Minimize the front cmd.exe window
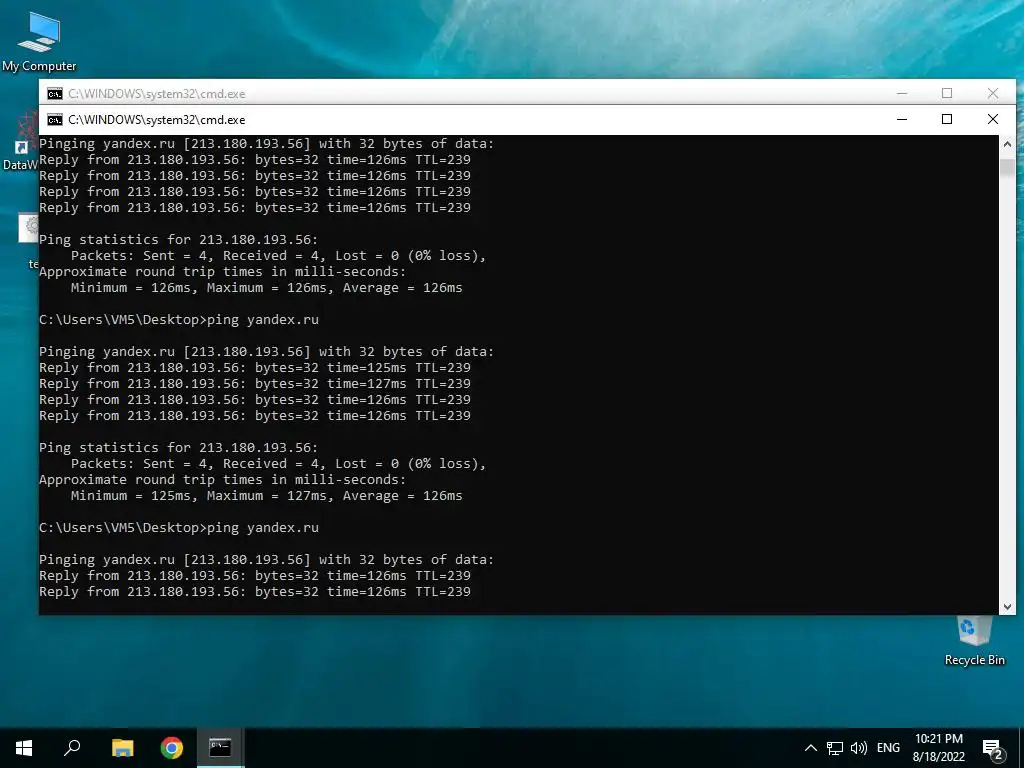Image resolution: width=1024 pixels, height=768 pixels. point(902,120)
